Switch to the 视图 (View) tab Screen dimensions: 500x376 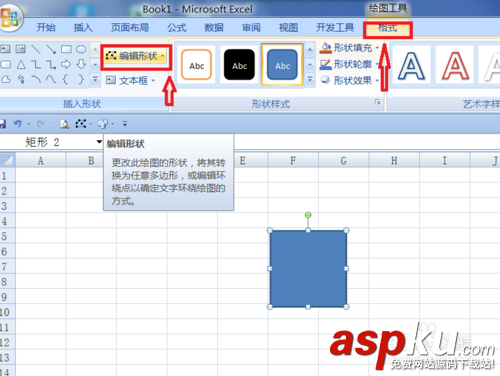click(288, 27)
